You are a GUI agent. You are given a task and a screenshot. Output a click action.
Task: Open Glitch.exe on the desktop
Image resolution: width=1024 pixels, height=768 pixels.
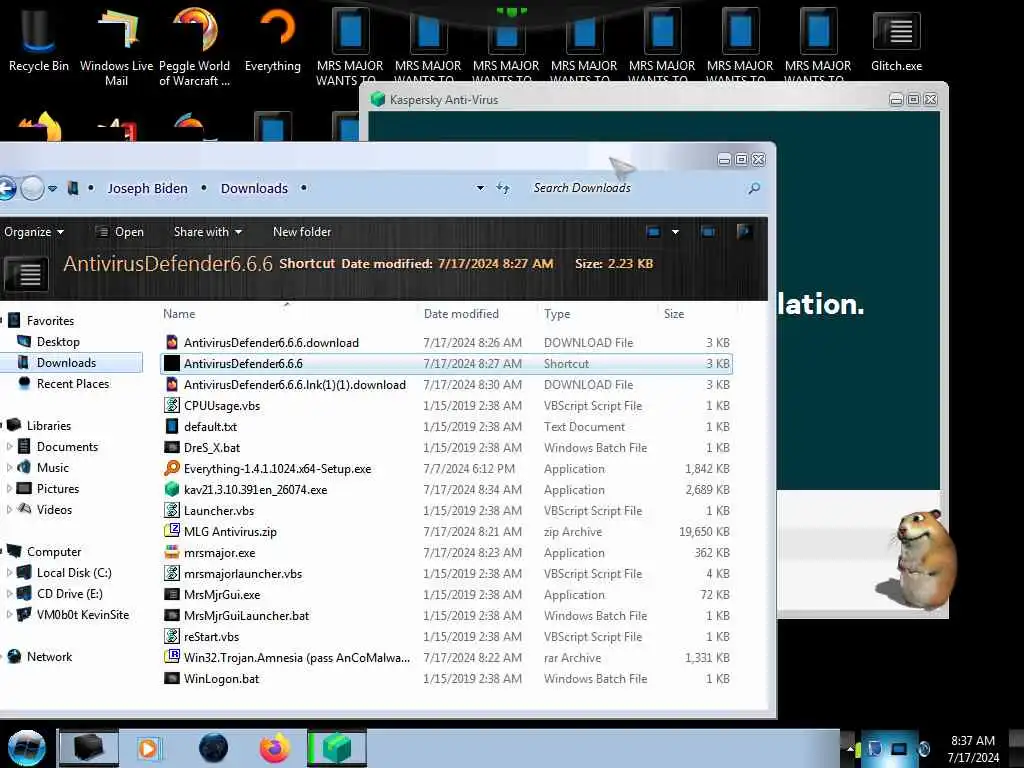[896, 39]
